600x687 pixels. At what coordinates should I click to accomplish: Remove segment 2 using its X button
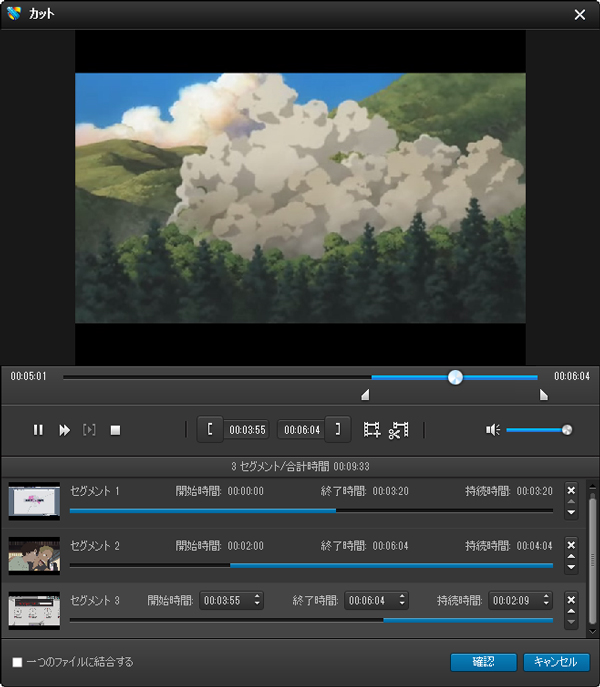[x=571, y=545]
